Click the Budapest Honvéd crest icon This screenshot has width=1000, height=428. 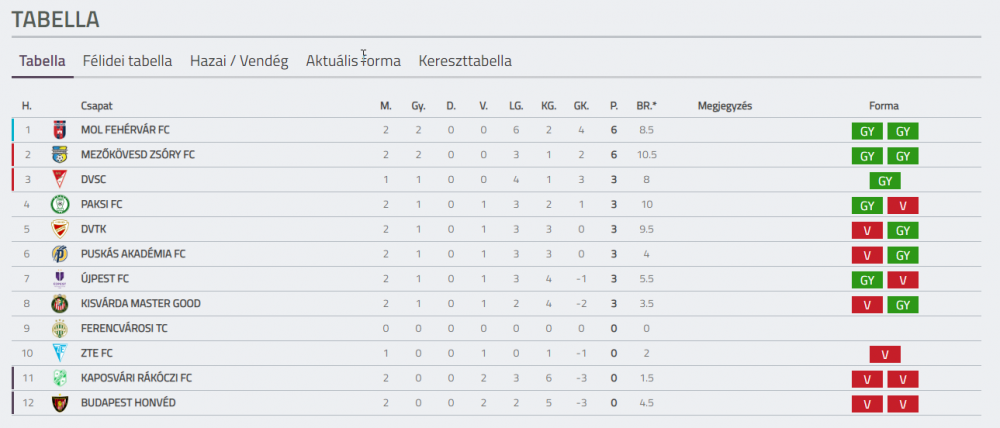tap(59, 403)
